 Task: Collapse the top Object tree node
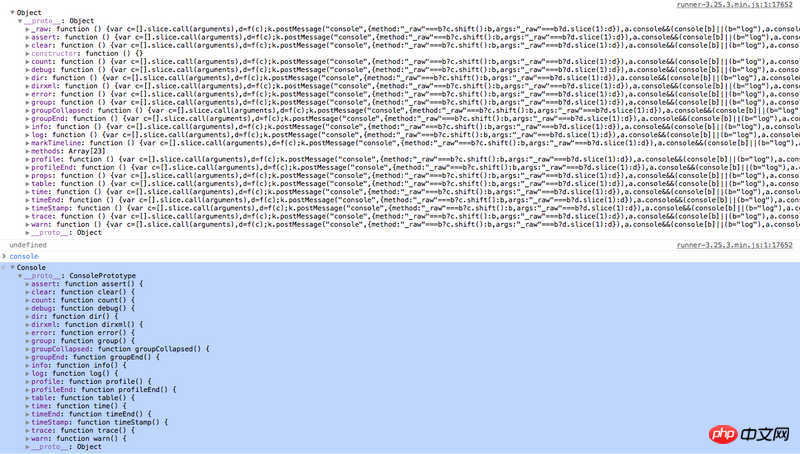pos(12,12)
